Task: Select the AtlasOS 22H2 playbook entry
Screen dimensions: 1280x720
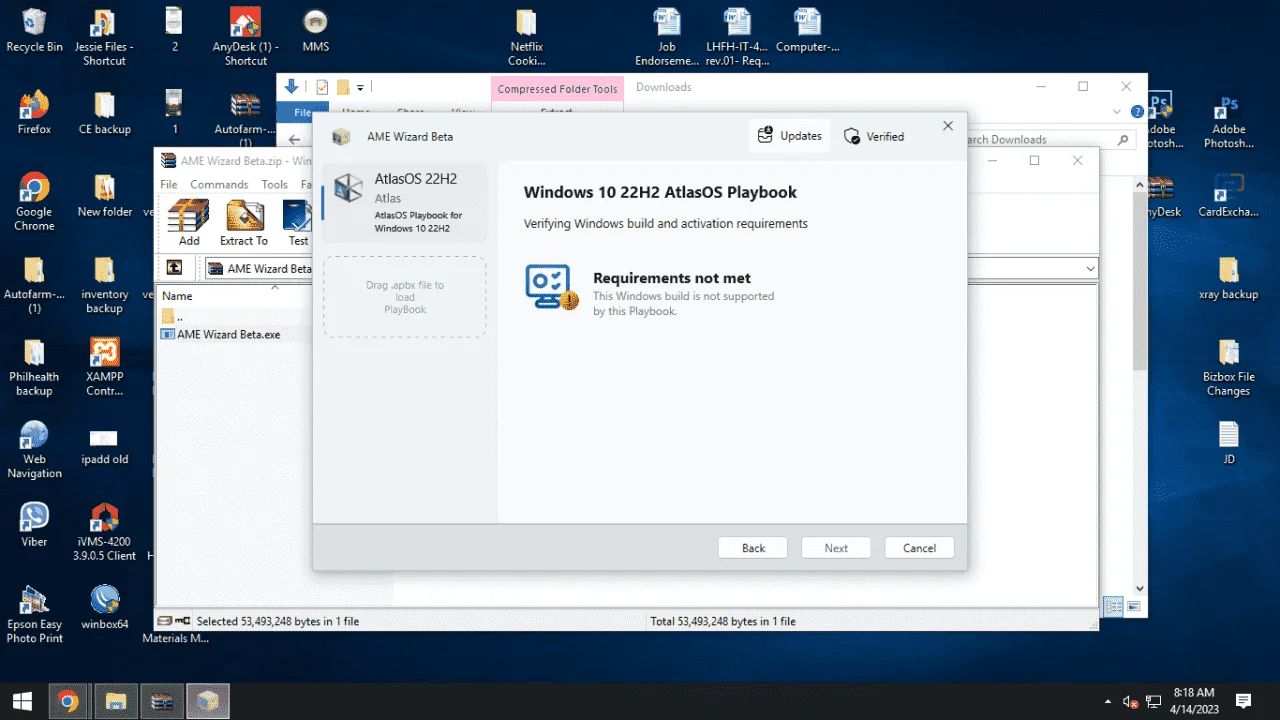Action: coord(405,203)
